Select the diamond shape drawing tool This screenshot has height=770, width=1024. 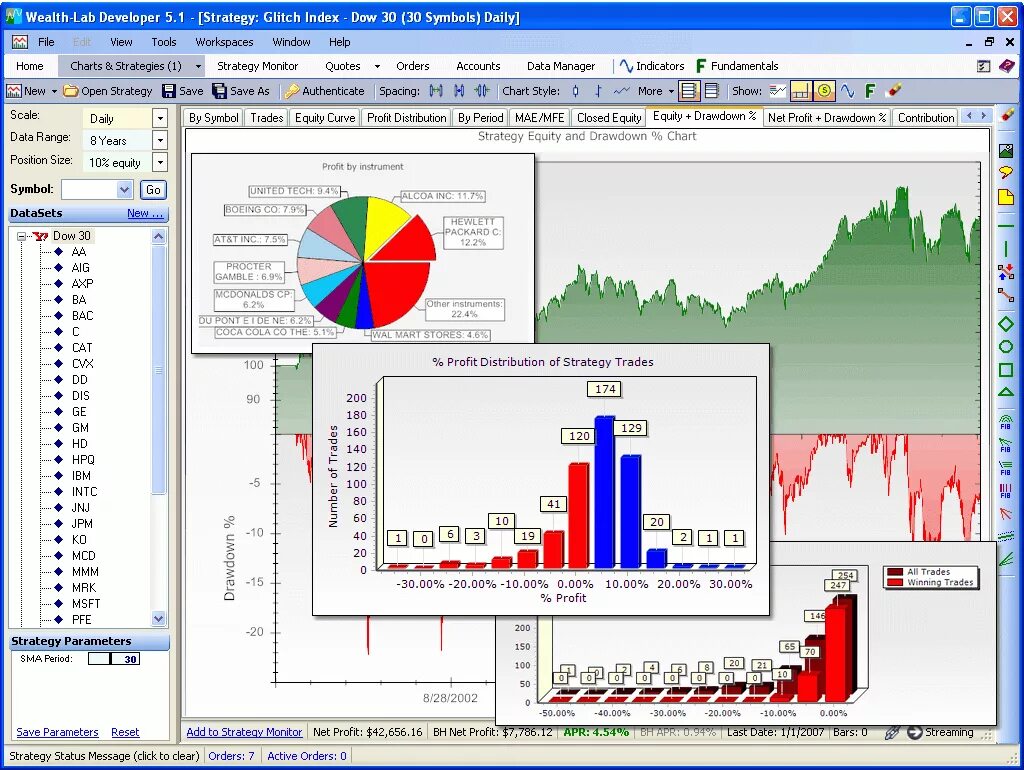coord(1006,324)
